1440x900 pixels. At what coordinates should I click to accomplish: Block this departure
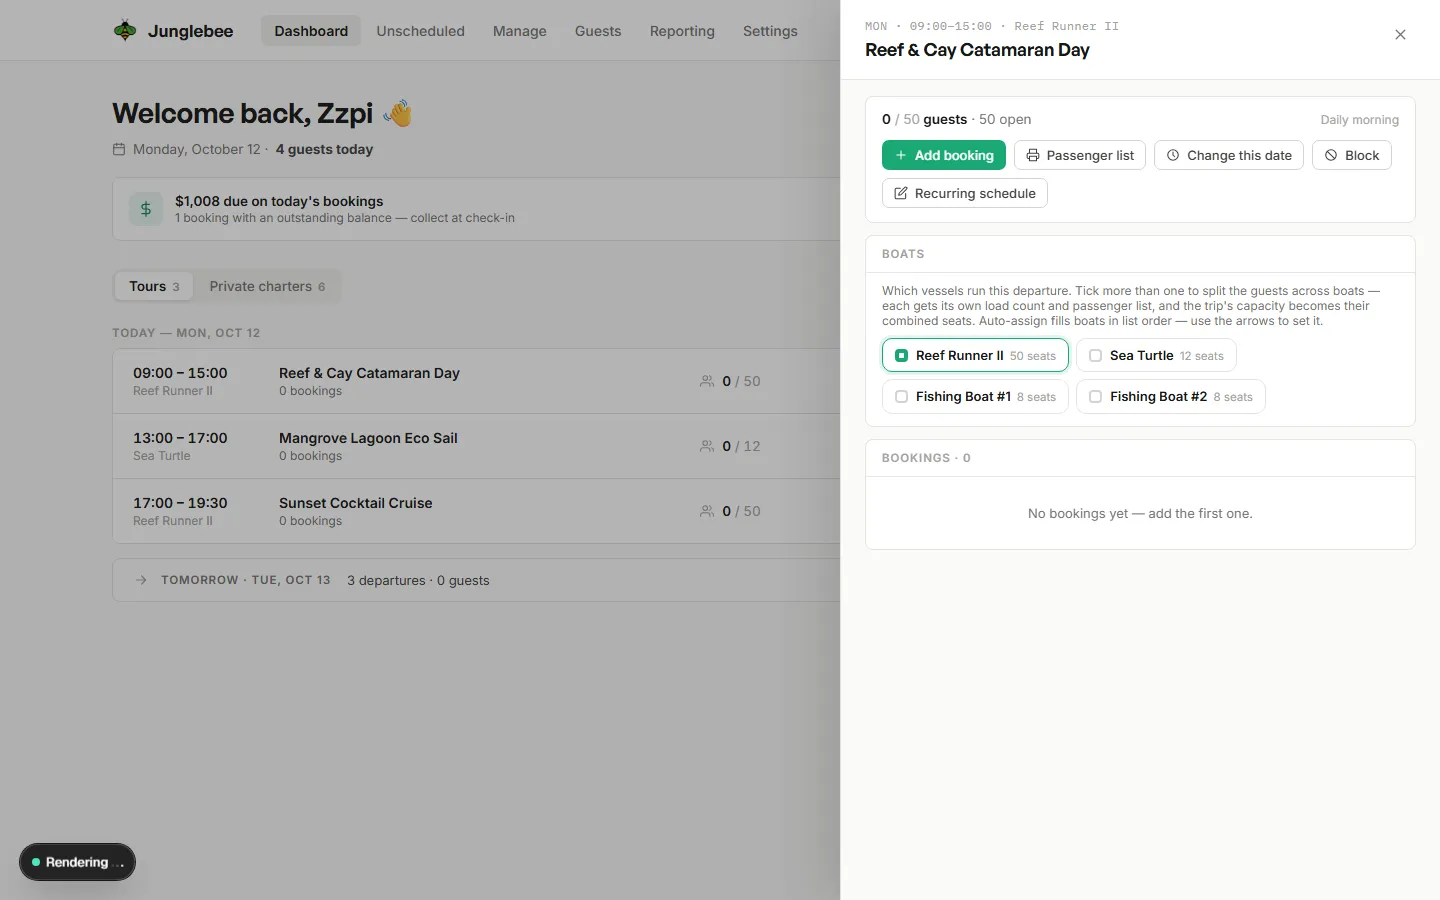[x=1352, y=155]
